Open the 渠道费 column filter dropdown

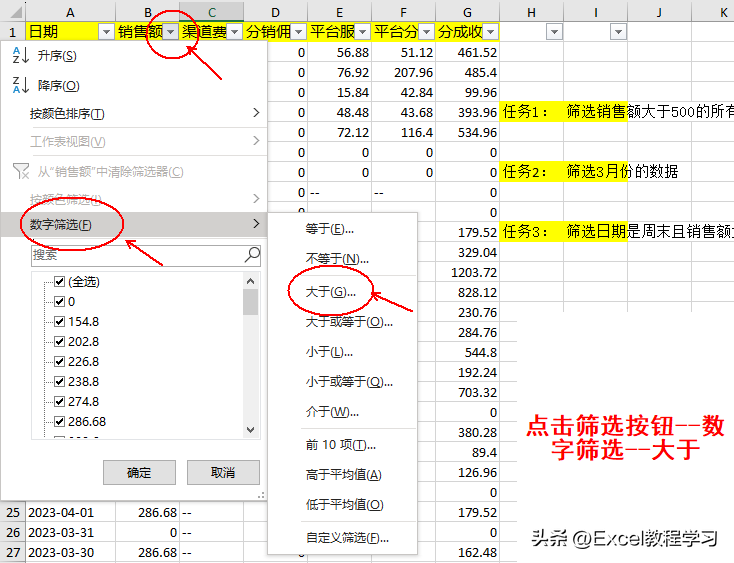tap(235, 32)
